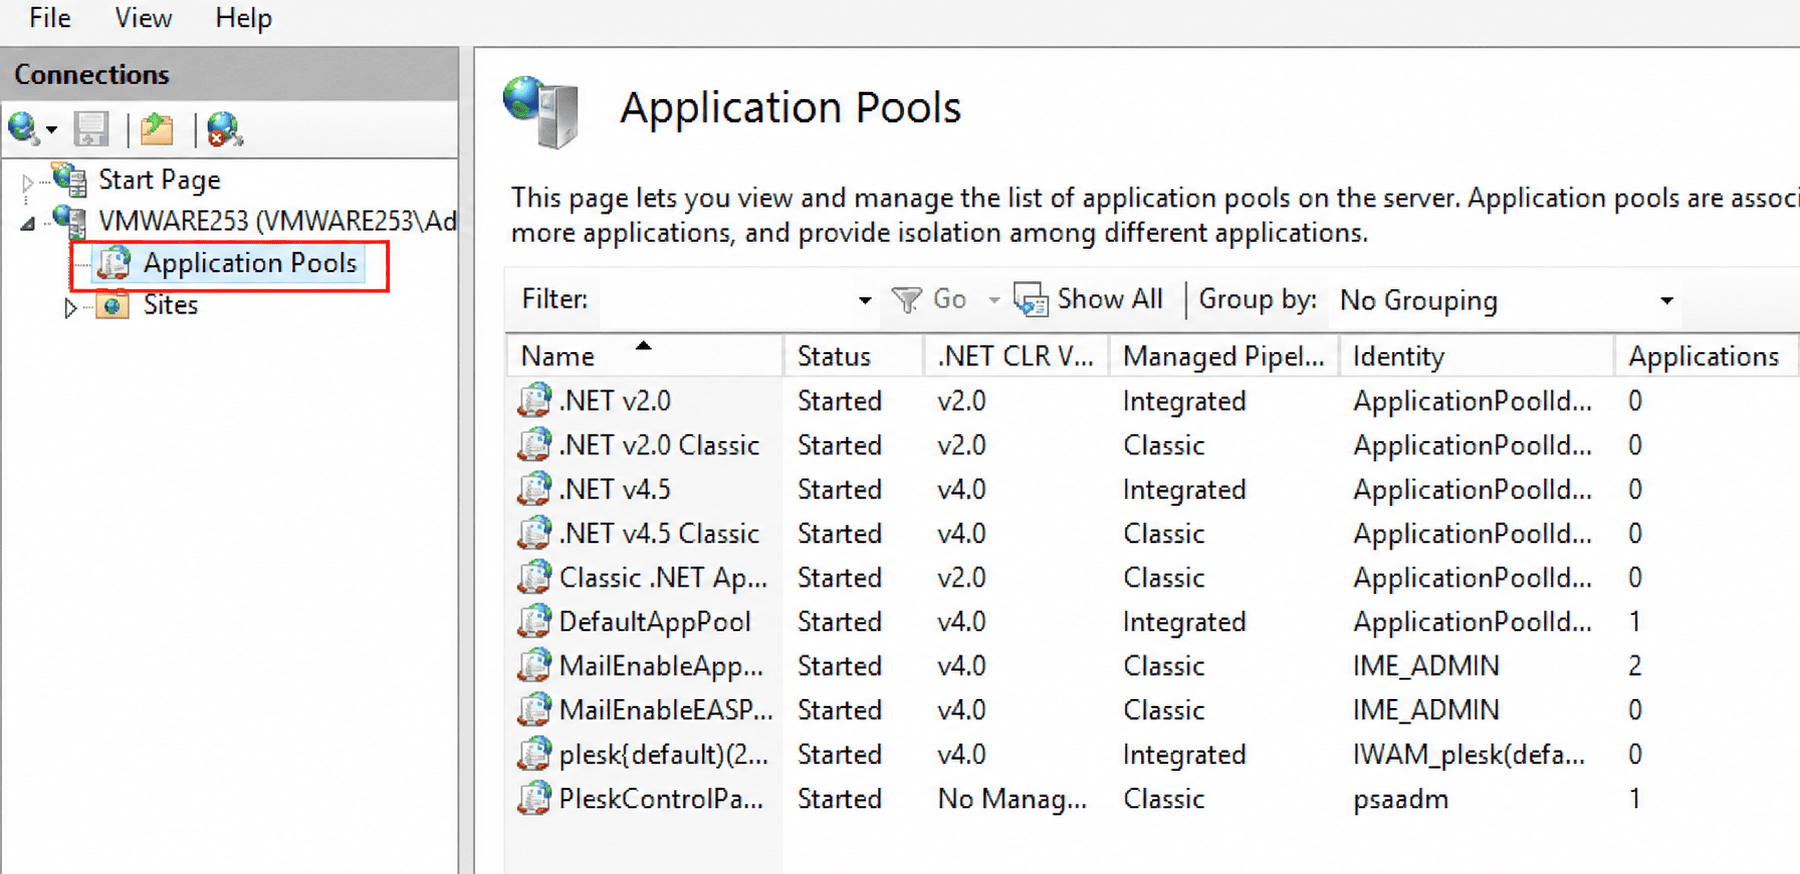Open the View menu
1800x874 pixels.
143,18
